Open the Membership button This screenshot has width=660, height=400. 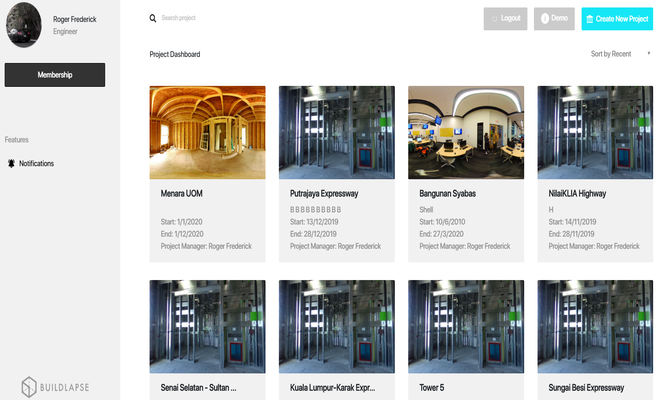55,75
